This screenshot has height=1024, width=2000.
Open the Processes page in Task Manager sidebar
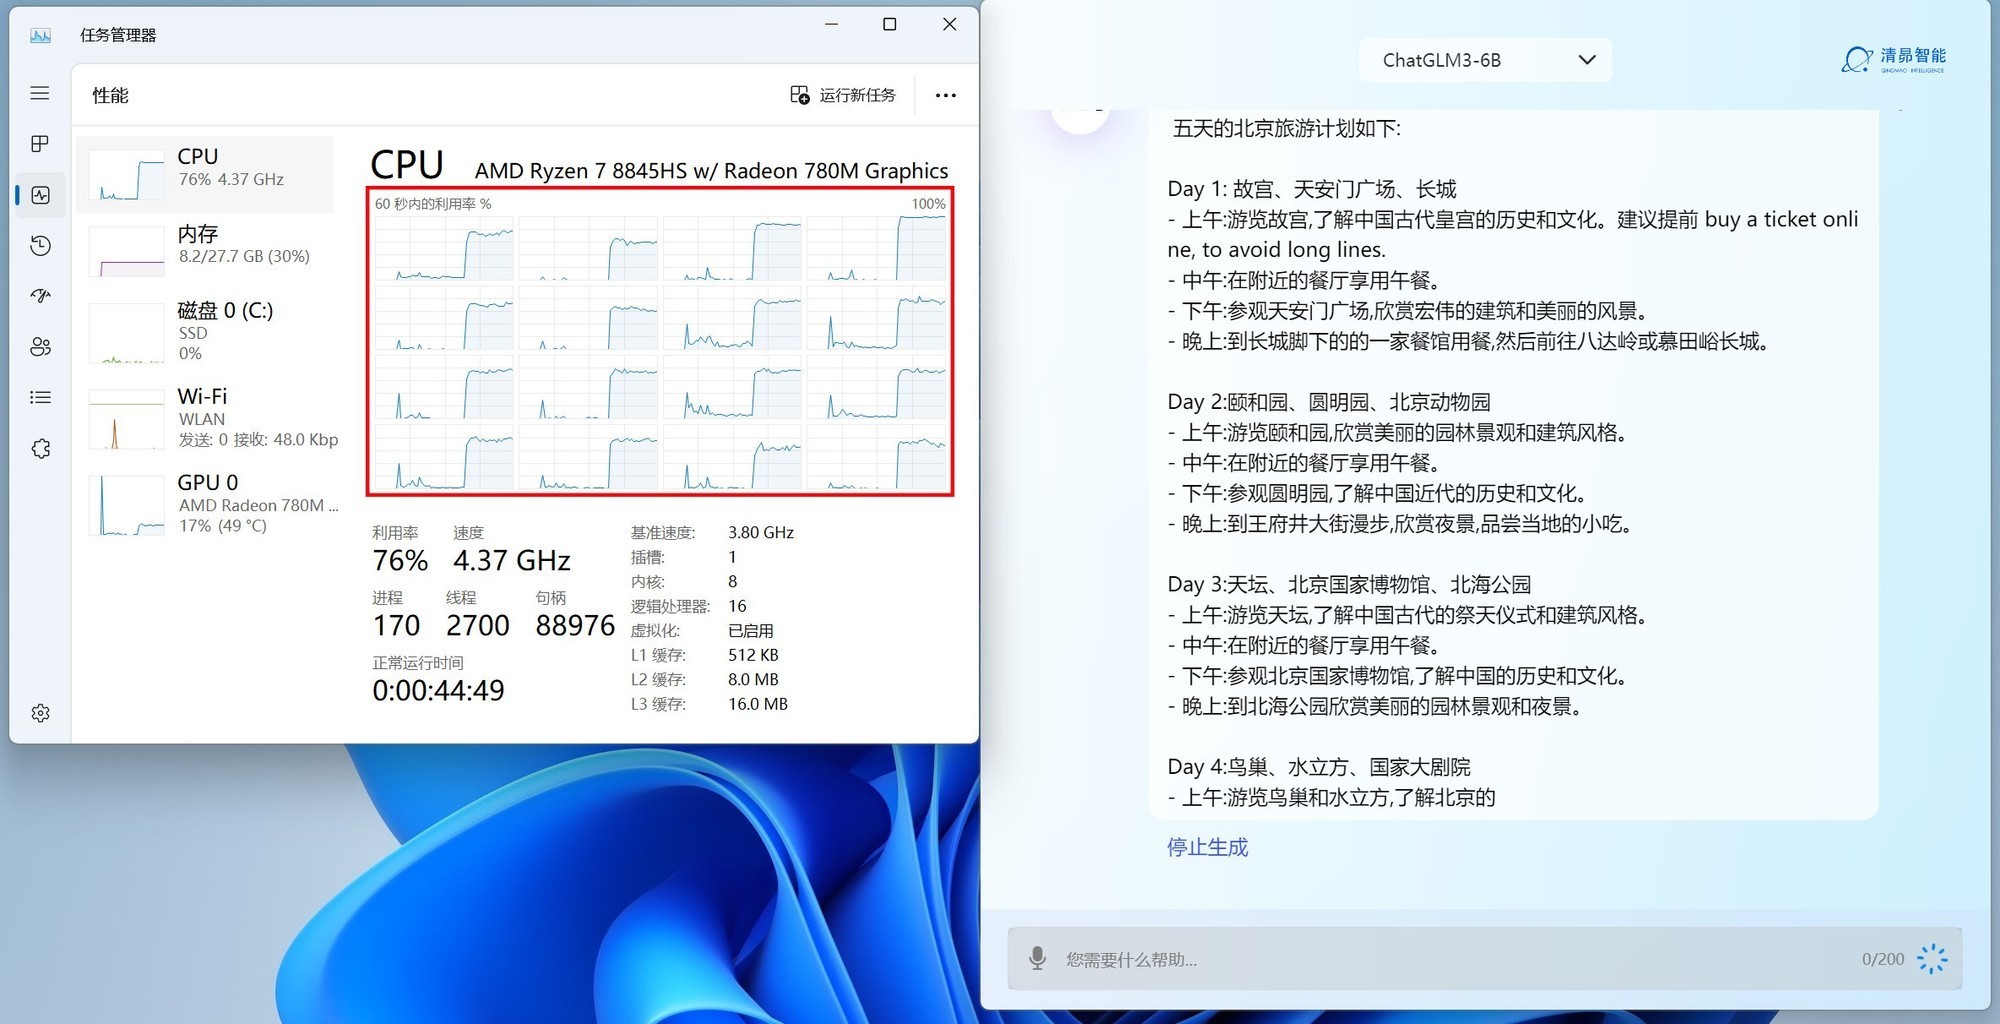(x=40, y=144)
